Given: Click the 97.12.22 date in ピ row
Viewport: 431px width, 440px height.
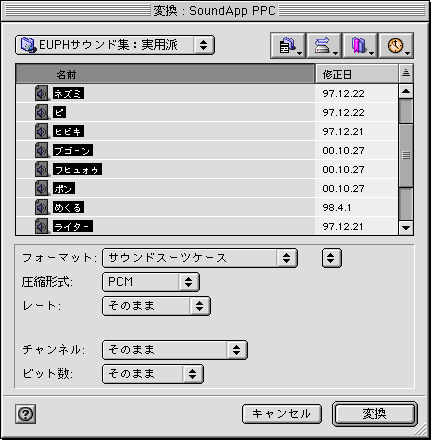Looking at the screenshot, I should [x=343, y=113].
